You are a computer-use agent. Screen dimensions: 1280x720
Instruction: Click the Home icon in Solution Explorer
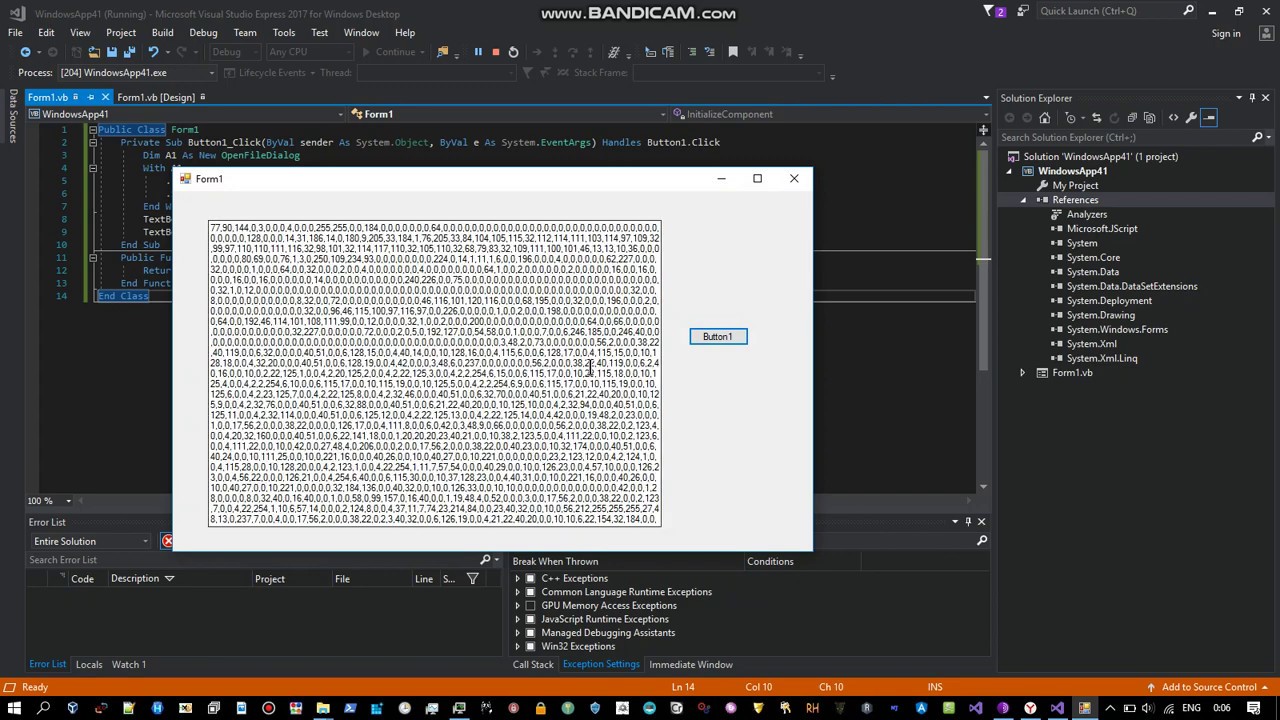[x=1045, y=118]
